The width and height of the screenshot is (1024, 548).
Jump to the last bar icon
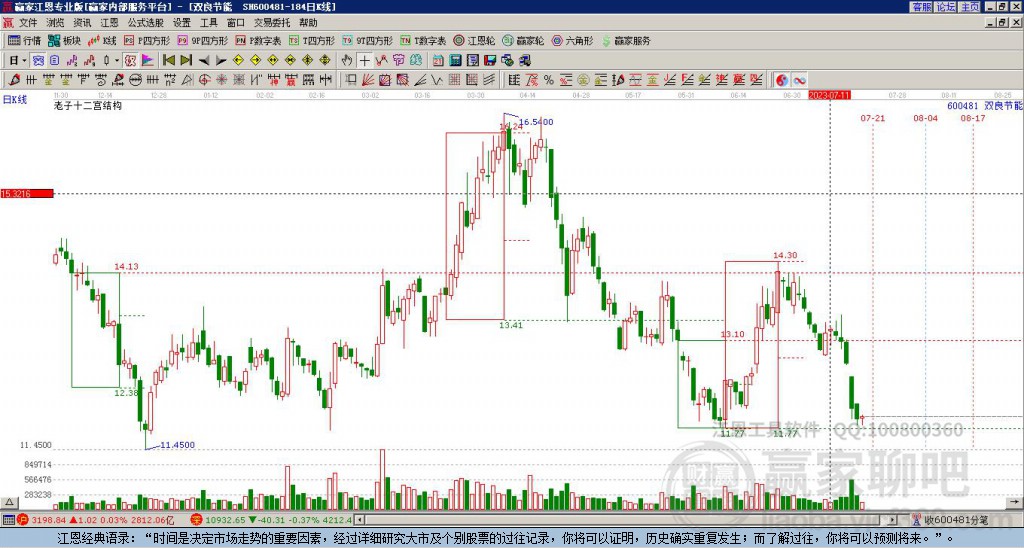click(x=185, y=61)
